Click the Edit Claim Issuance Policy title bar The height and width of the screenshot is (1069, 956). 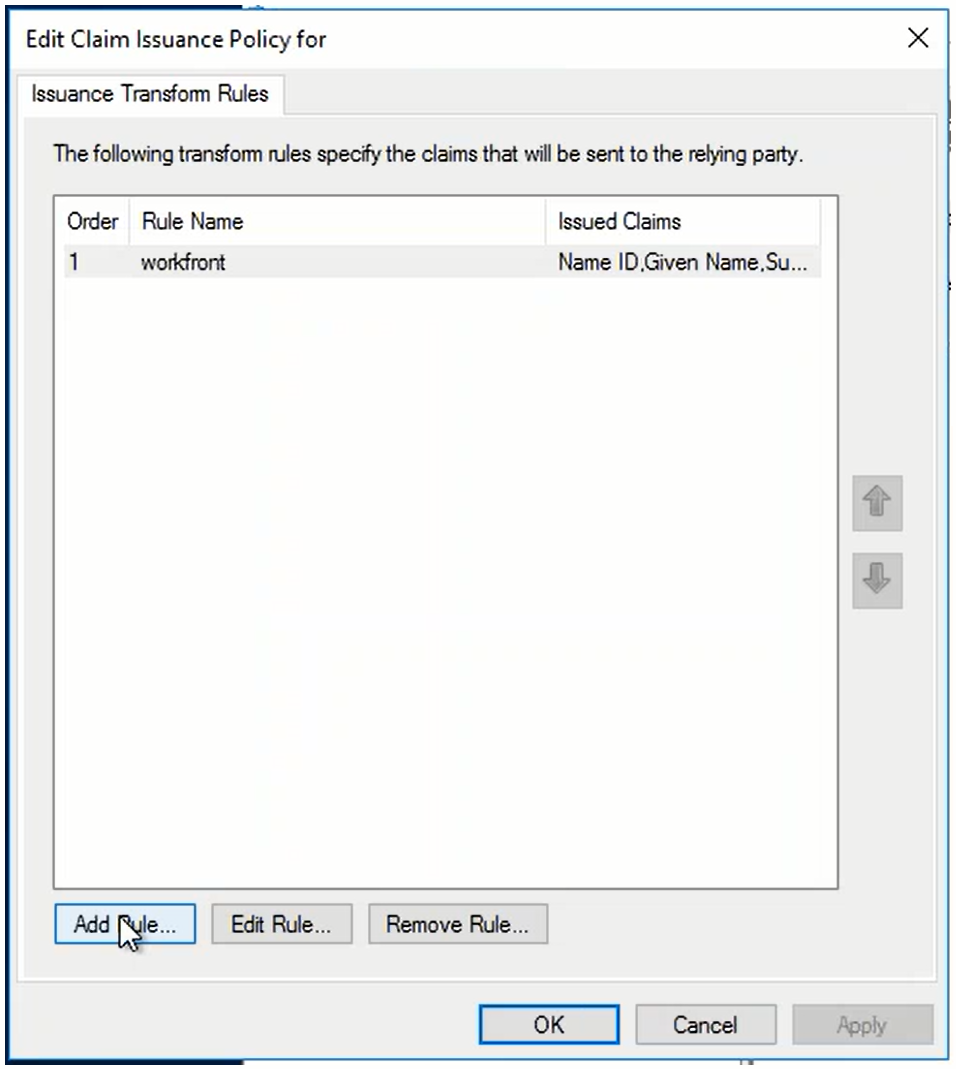coord(400,39)
